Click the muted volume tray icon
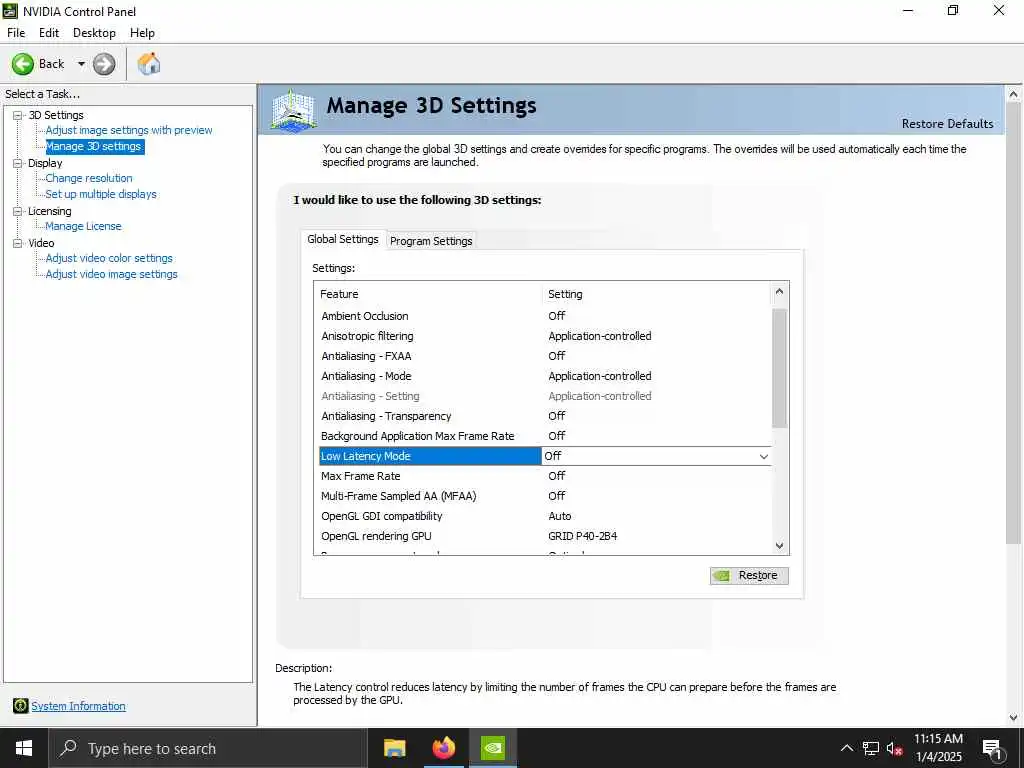Viewport: 1024px width, 768px height. click(894, 748)
